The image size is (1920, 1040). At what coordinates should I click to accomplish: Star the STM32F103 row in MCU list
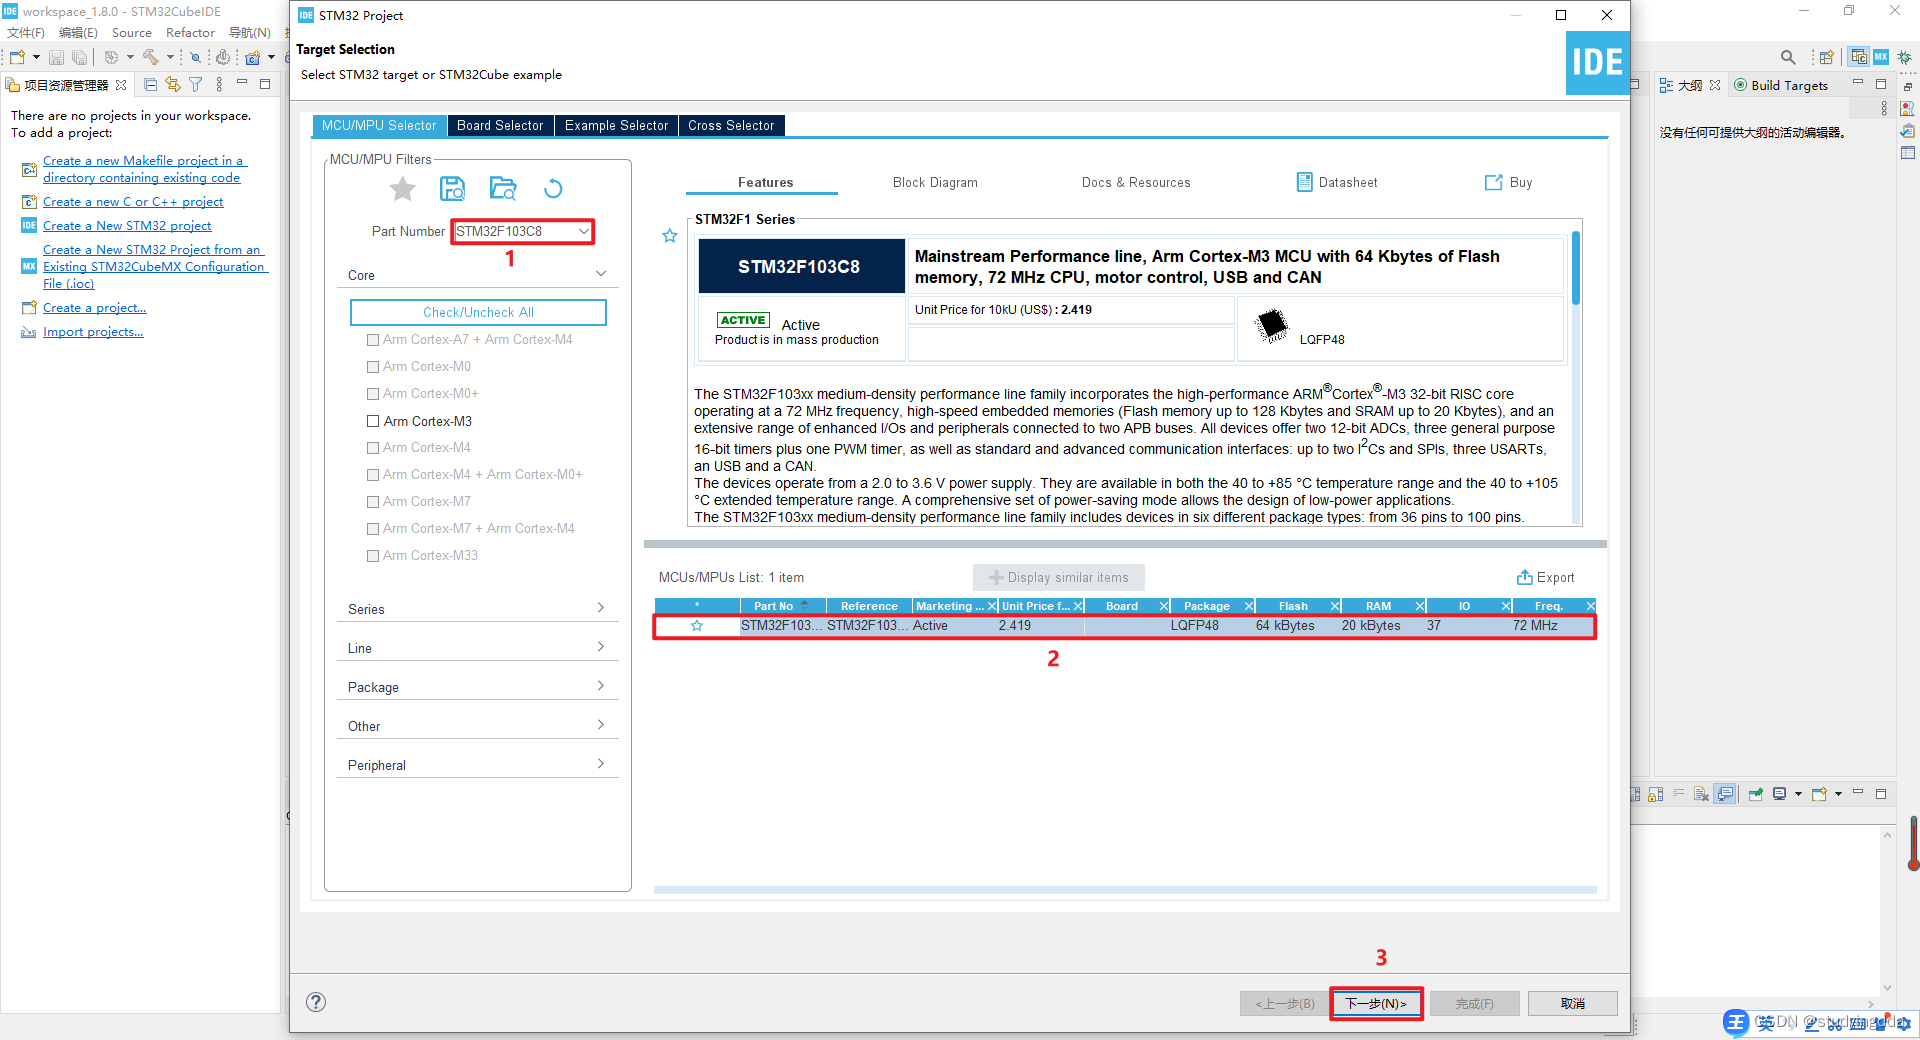coord(697,626)
